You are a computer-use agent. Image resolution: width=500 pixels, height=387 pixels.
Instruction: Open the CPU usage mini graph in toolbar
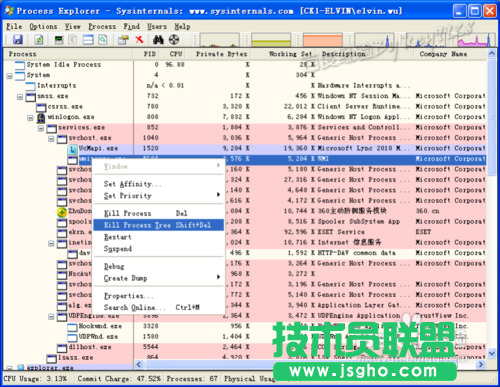[219, 40]
